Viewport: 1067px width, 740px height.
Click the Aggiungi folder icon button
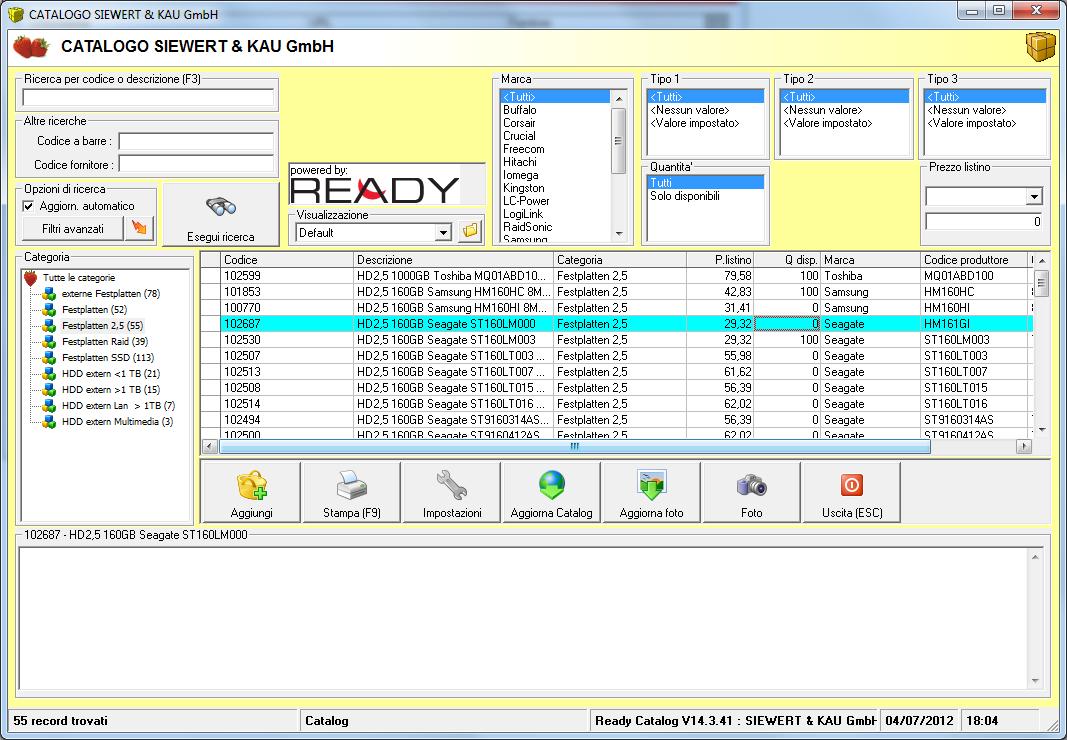pyautogui.click(x=251, y=492)
